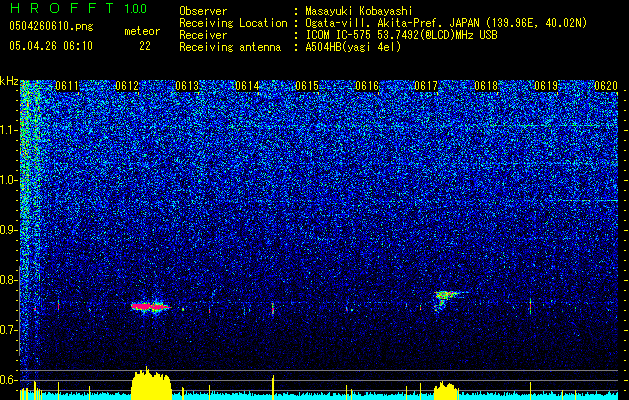Click the 0616 time marker

tap(367, 86)
